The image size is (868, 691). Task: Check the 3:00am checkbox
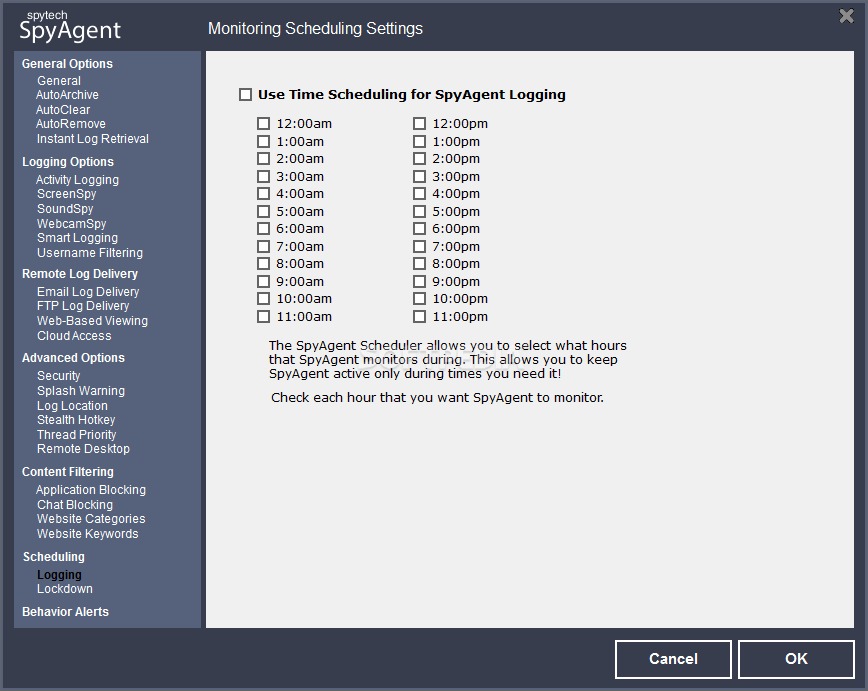pos(264,177)
